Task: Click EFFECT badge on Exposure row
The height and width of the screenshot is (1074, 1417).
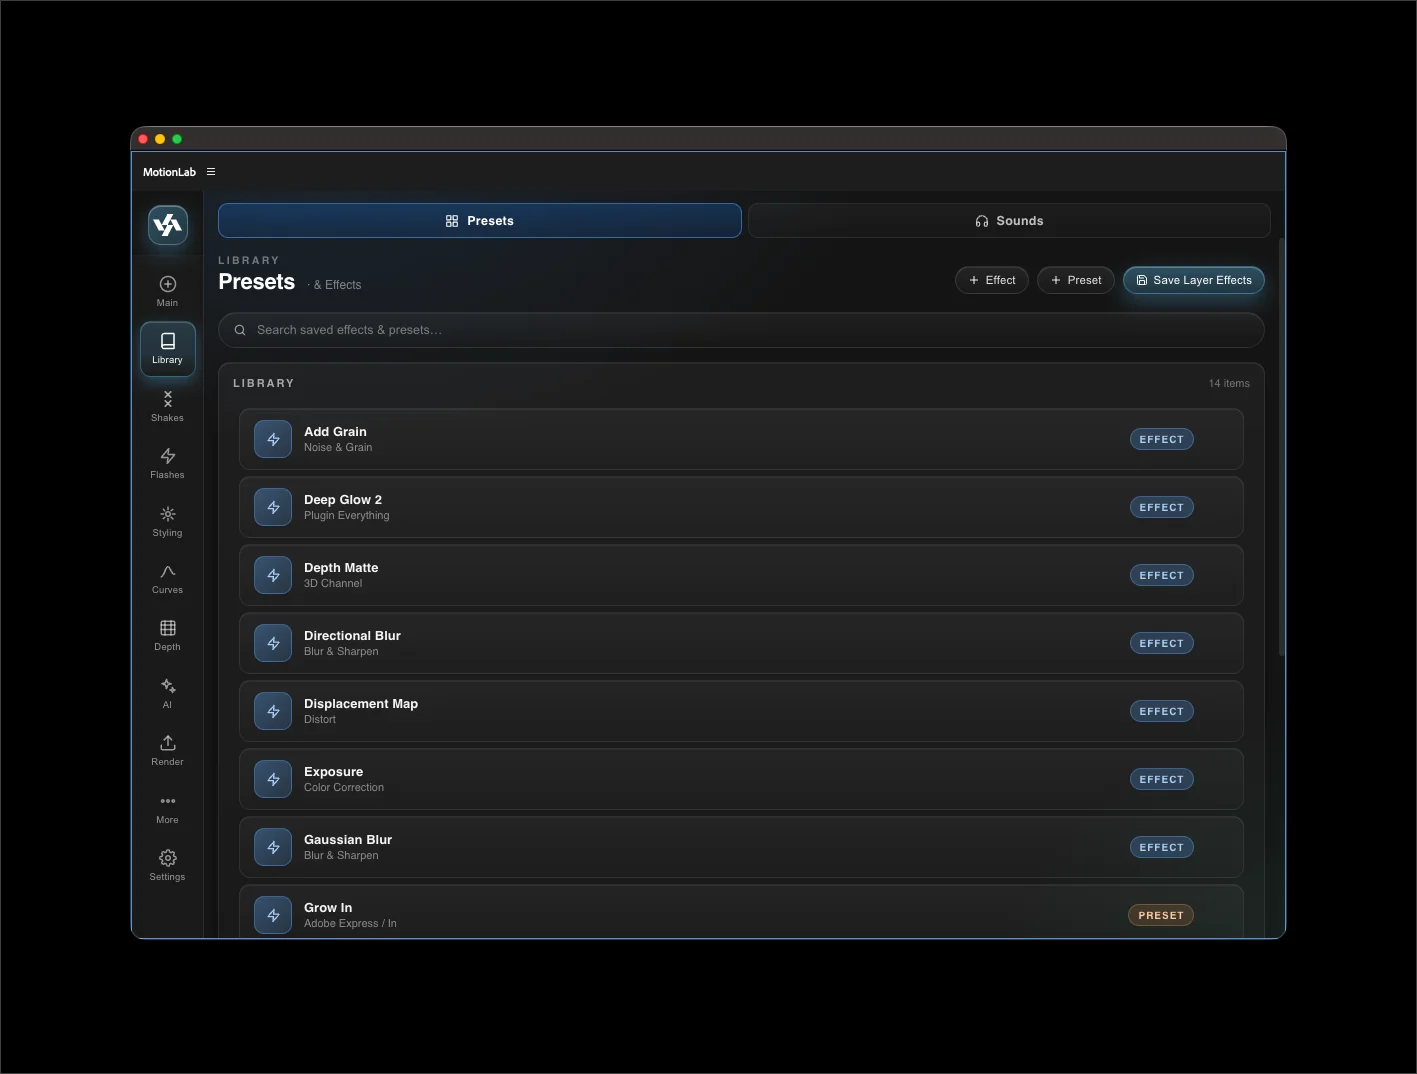Action: 1161,779
